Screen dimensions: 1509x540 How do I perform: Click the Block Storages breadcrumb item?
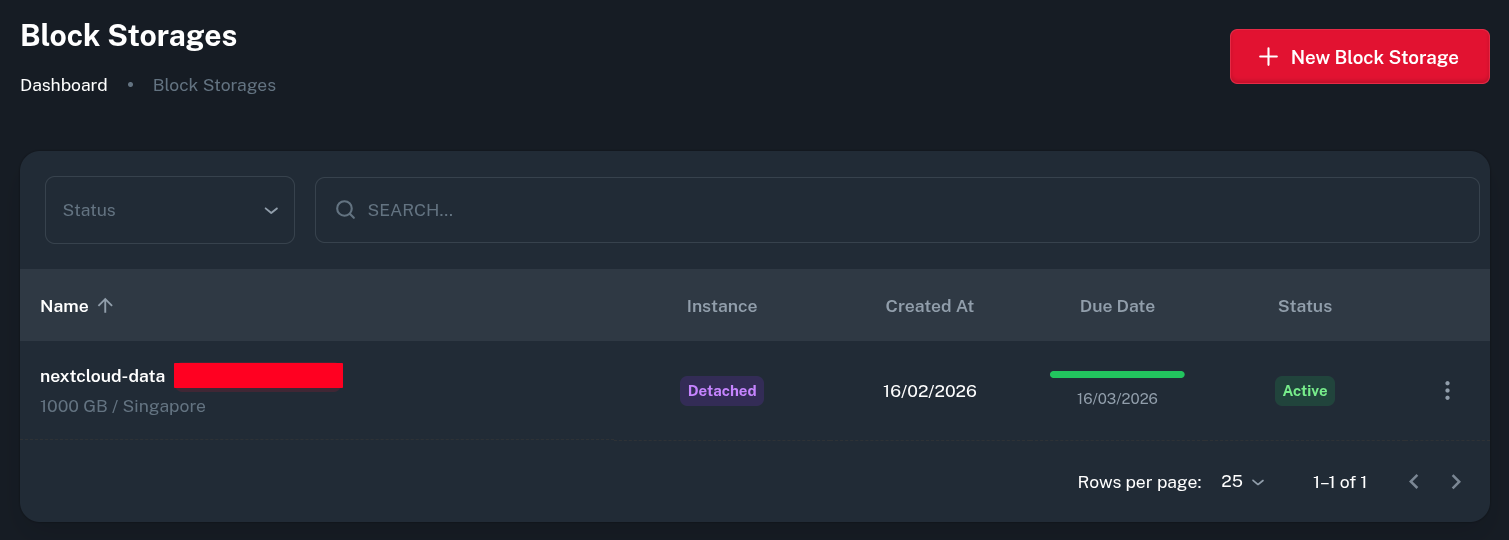click(x=214, y=85)
